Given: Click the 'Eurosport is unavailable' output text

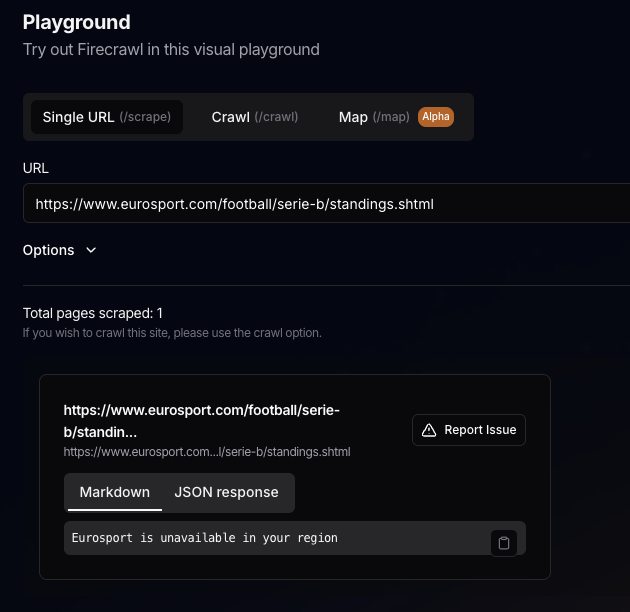Looking at the screenshot, I should point(205,538).
